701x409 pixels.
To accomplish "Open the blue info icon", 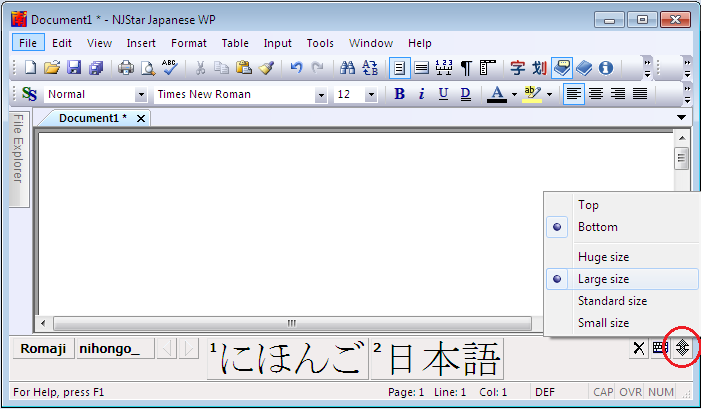I will coord(606,68).
